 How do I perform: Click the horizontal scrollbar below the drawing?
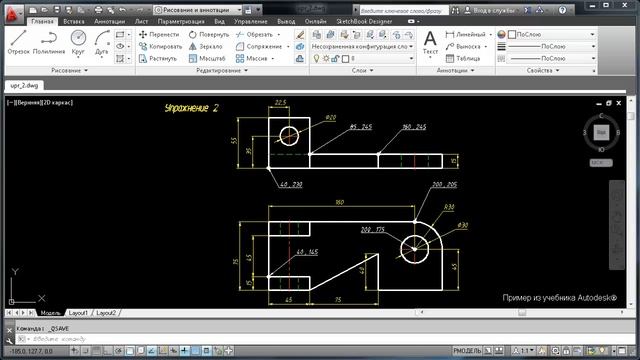pyautogui.click(x=522, y=313)
